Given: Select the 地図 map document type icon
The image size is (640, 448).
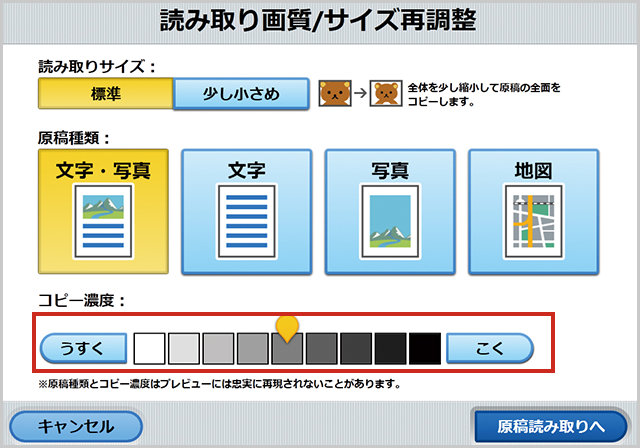Looking at the screenshot, I should coord(533,212).
